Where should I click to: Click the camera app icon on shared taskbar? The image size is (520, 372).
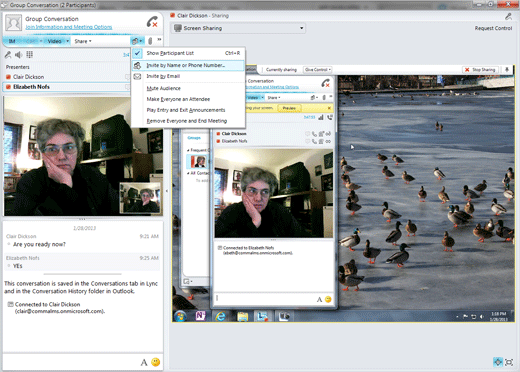[284, 316]
